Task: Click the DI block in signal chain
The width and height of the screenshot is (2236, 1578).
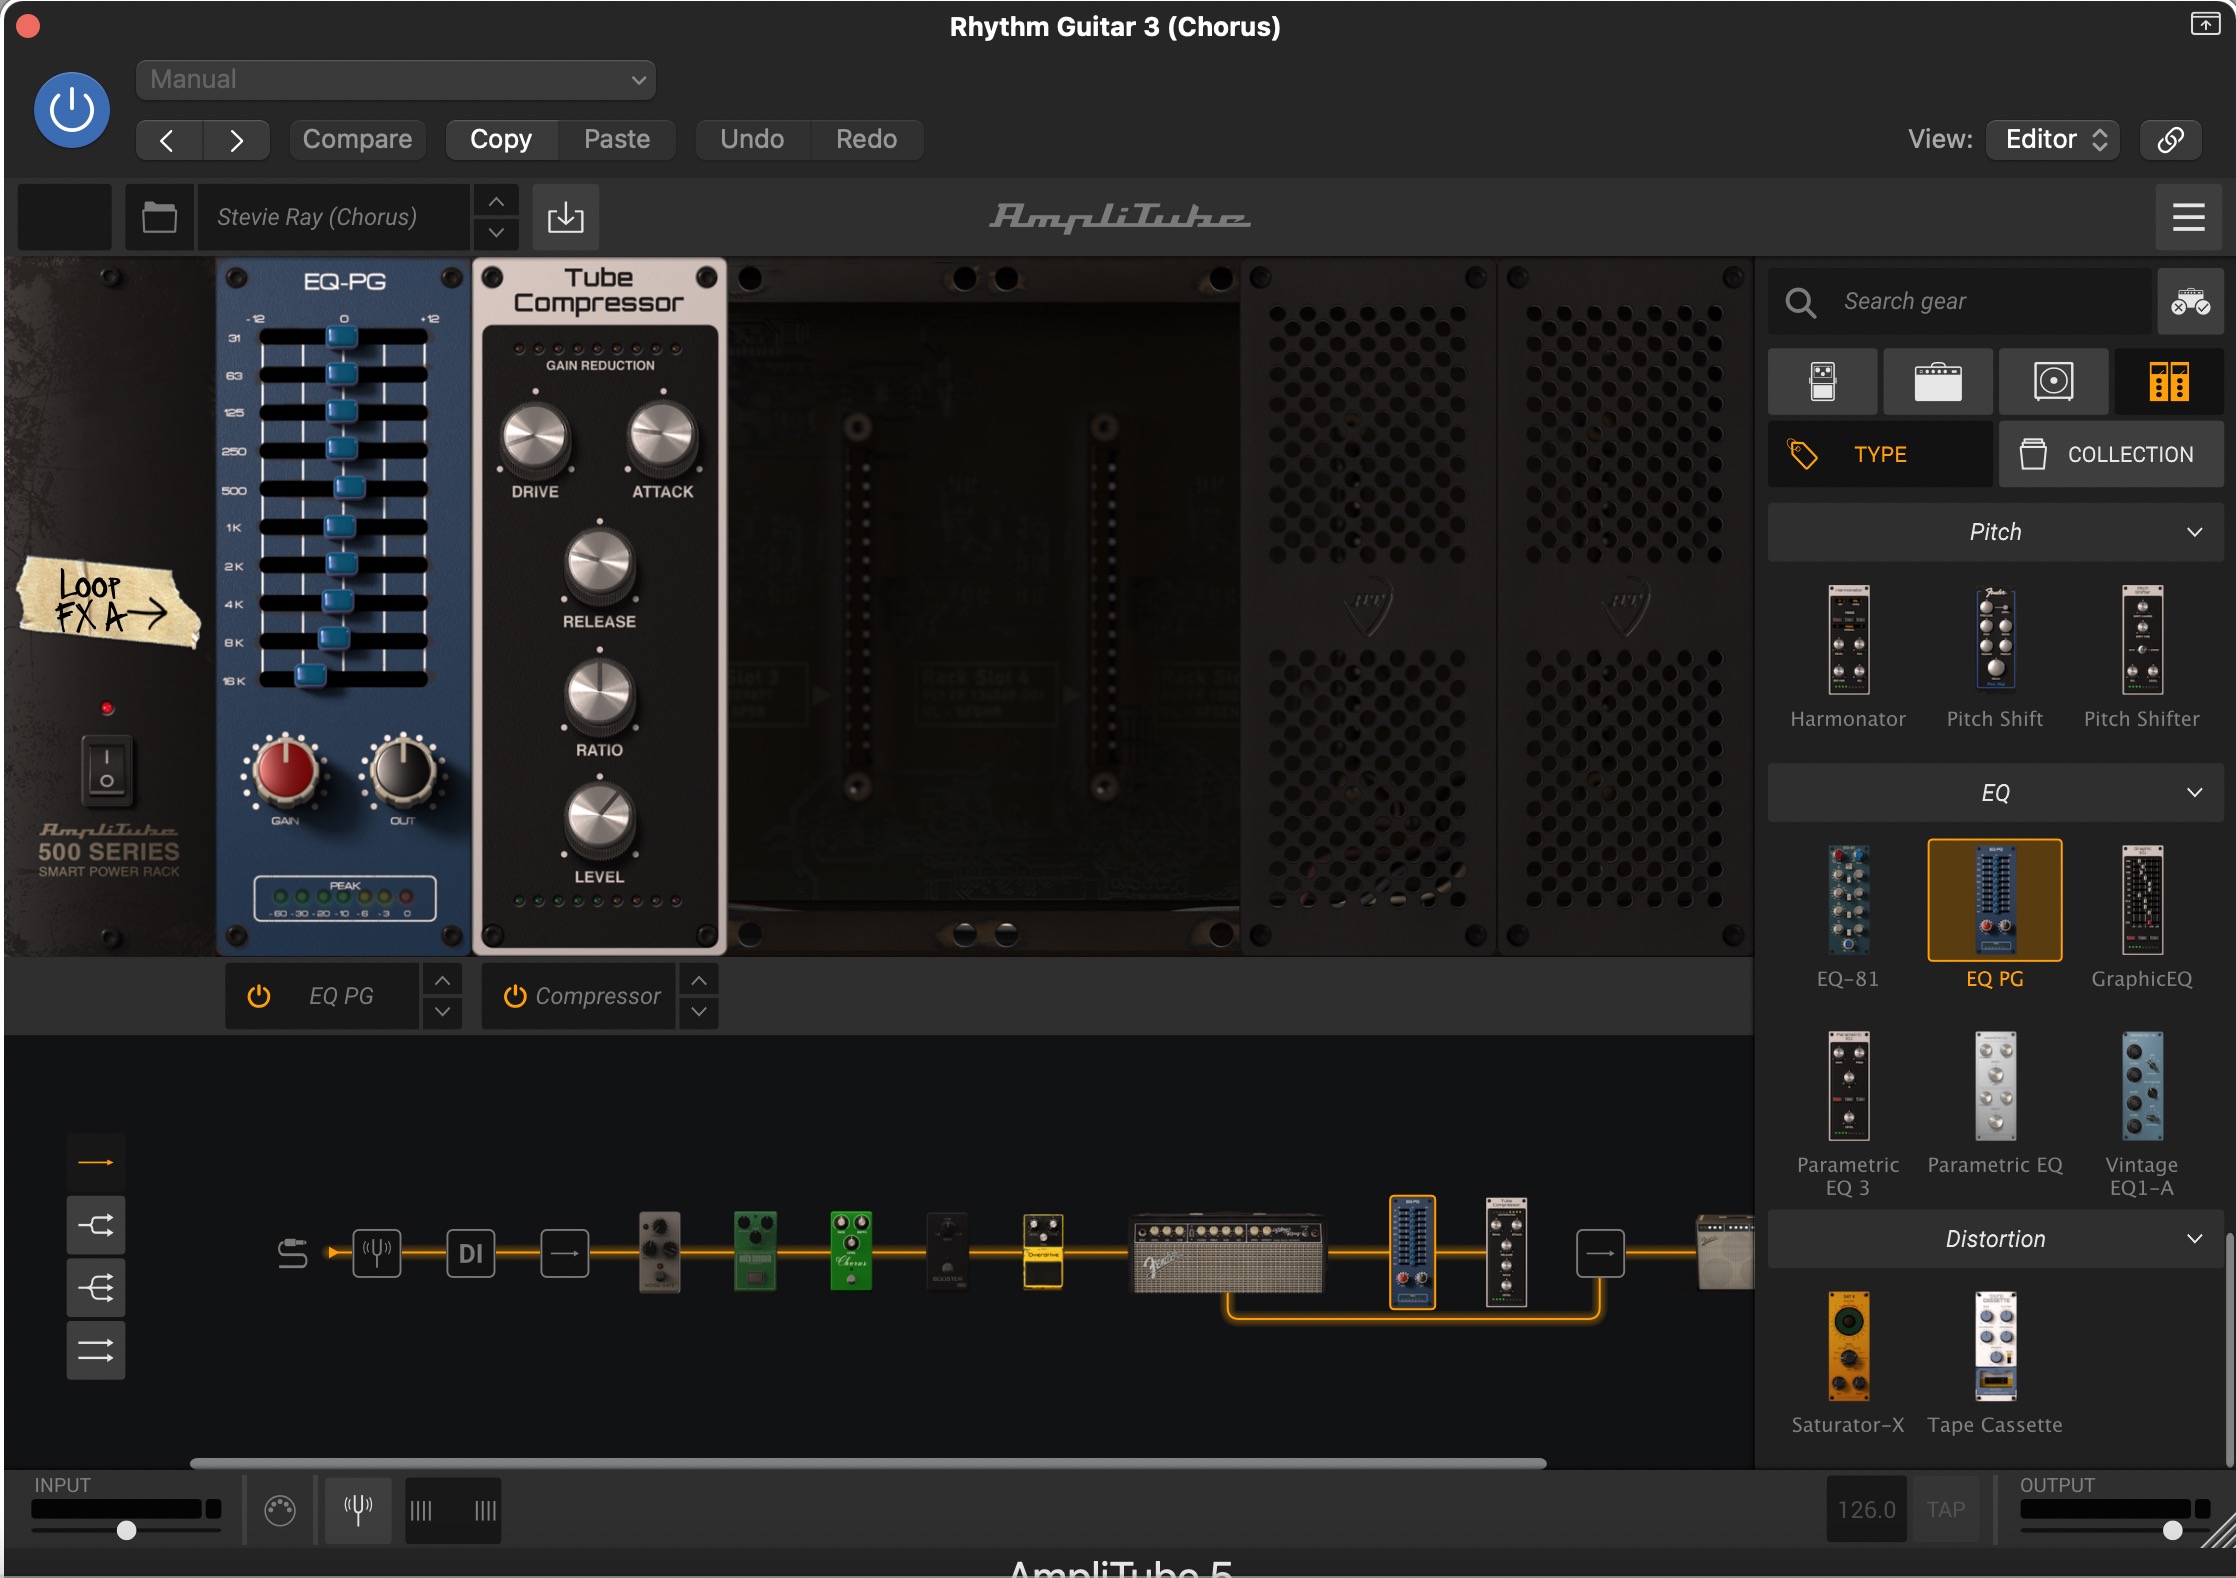Action: coord(470,1253)
